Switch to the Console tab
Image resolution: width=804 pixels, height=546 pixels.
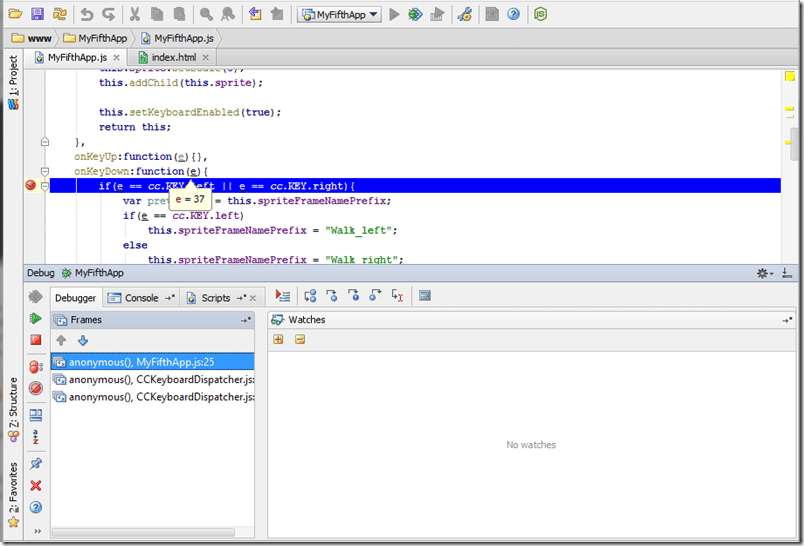(141, 298)
